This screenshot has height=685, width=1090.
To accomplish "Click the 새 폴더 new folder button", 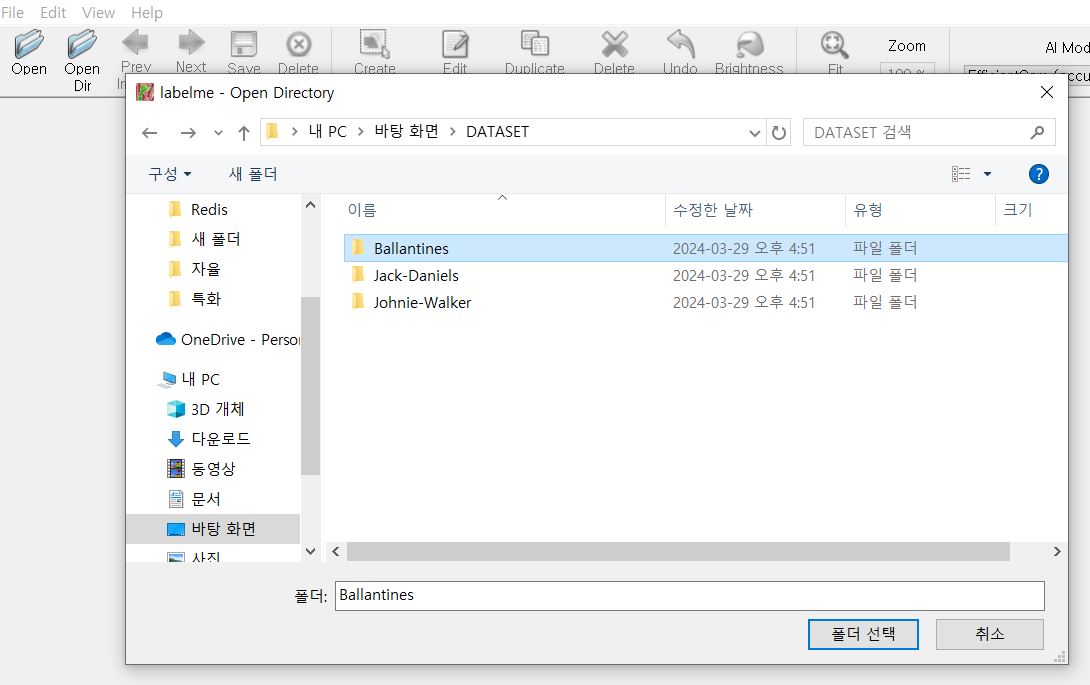I will 253,174.
